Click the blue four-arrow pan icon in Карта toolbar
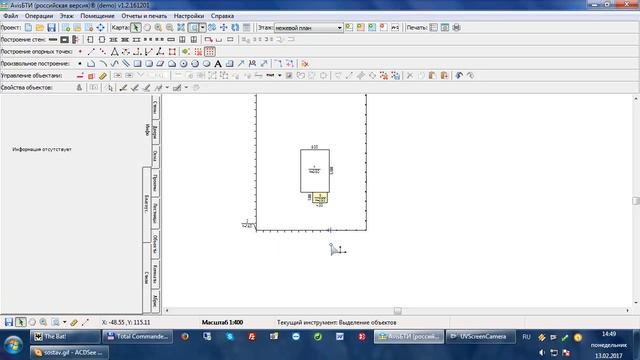 [224, 27]
